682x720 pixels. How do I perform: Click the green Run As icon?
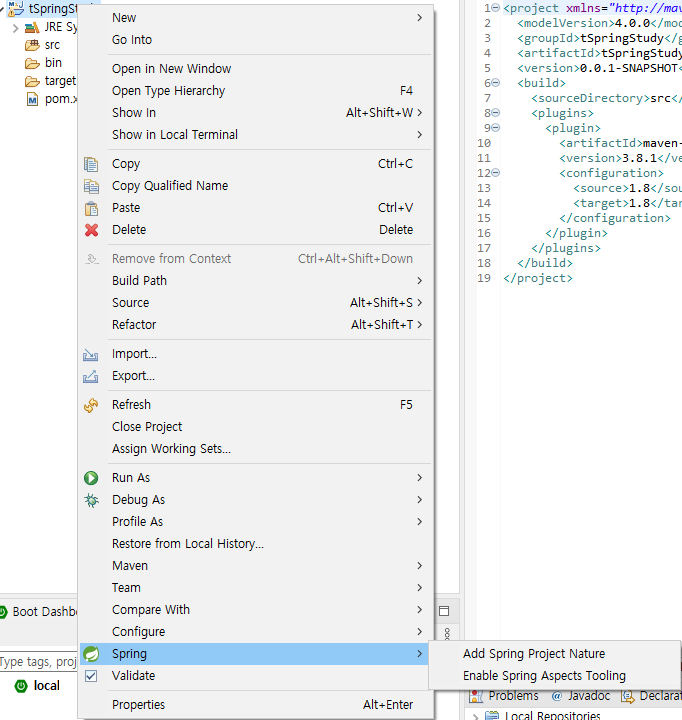coord(91,478)
